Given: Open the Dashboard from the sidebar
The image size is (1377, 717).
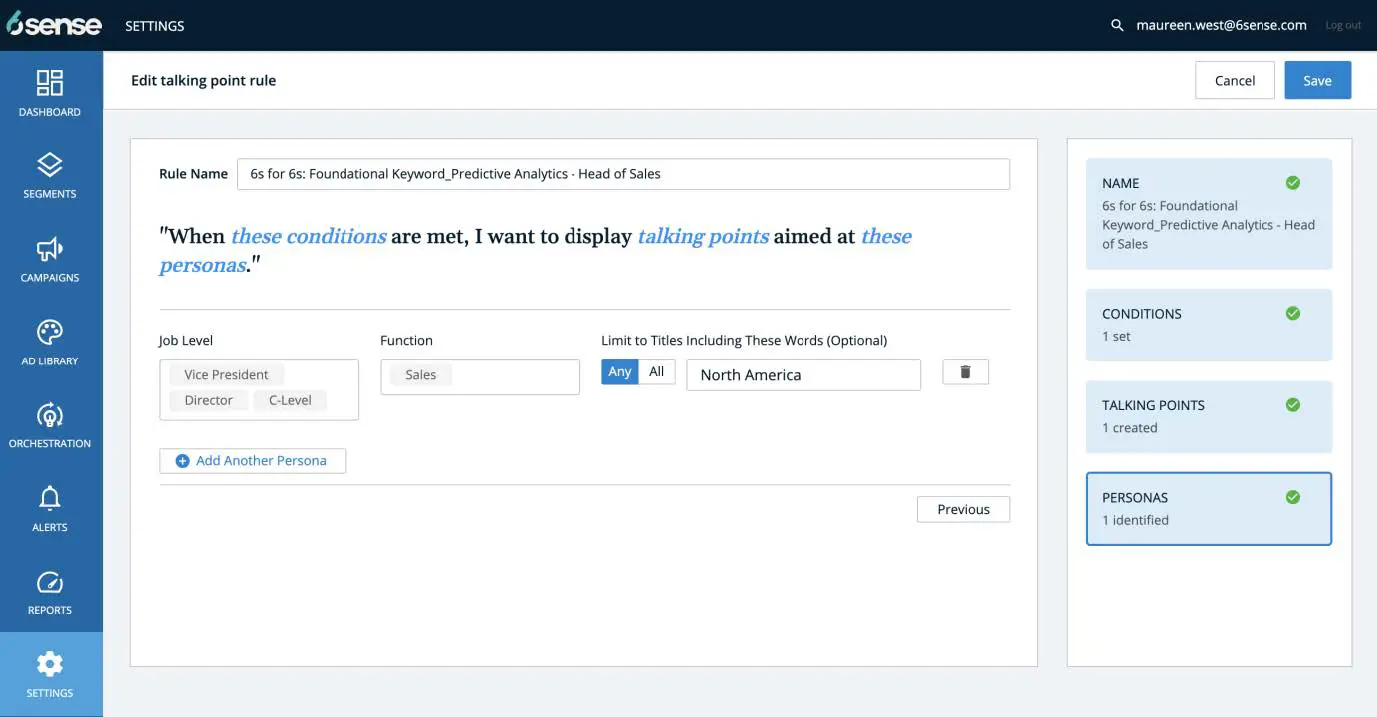Looking at the screenshot, I should point(50,90).
